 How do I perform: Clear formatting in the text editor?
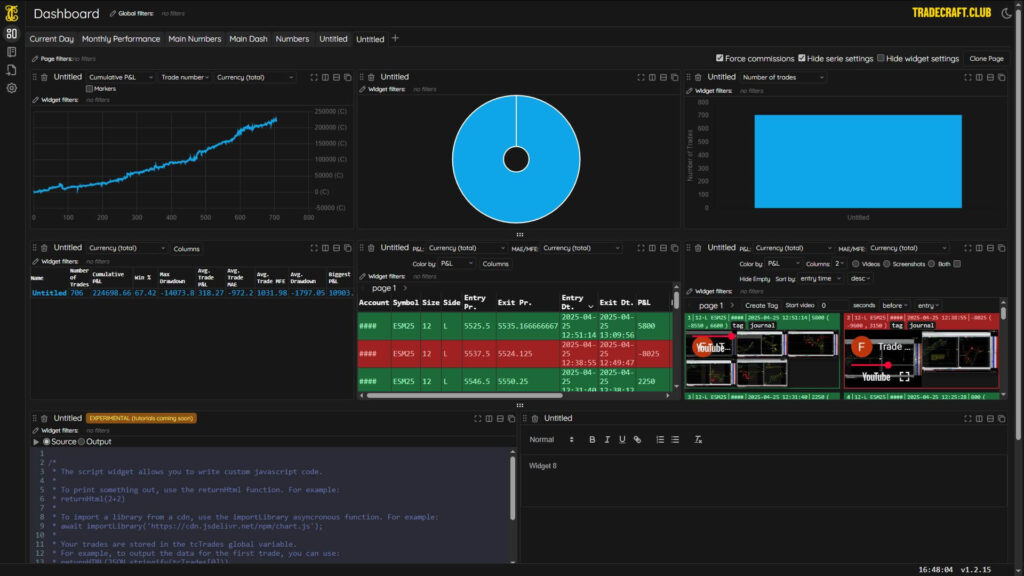coord(698,440)
